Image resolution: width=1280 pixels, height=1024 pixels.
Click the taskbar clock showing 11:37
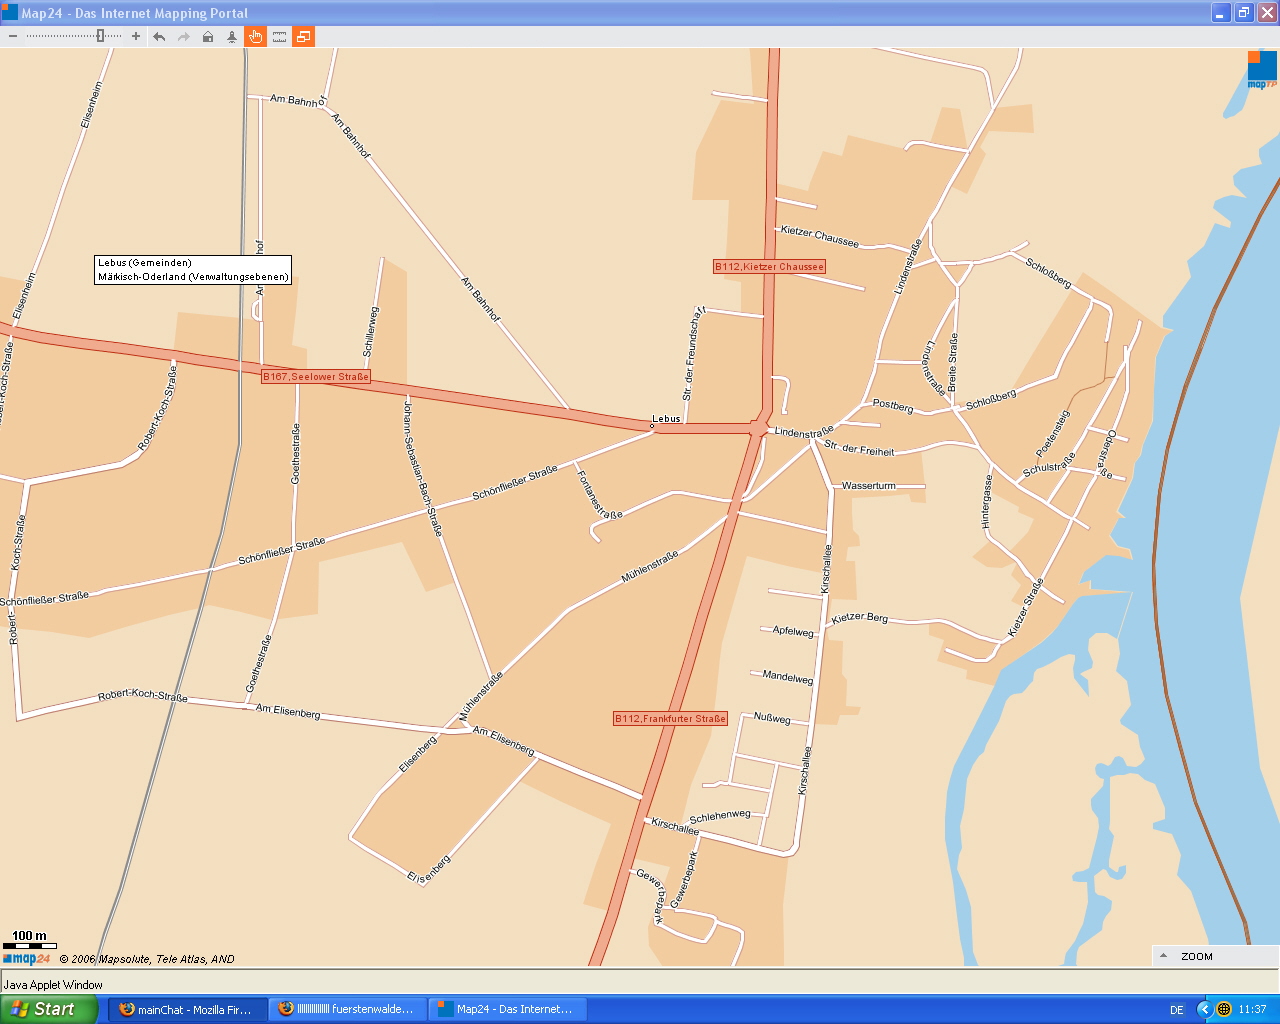1252,1010
